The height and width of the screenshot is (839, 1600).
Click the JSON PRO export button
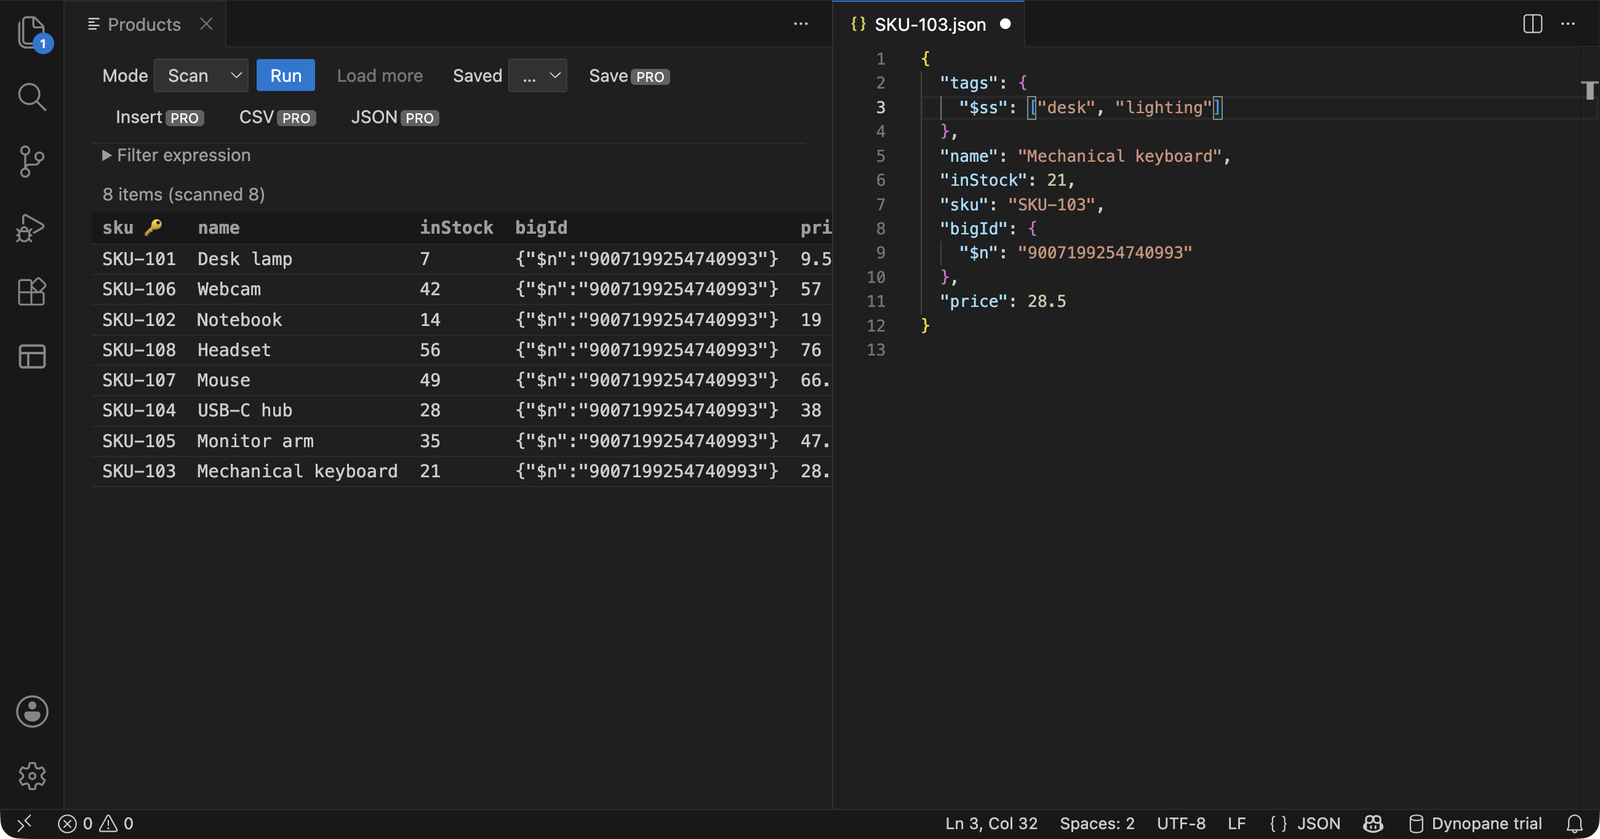pos(395,117)
